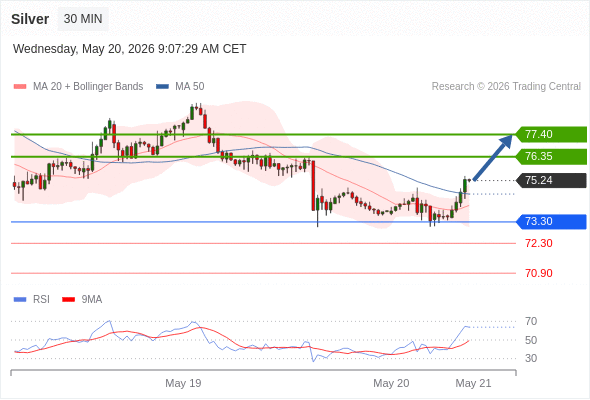Click the 73.30 pivot price tag
Image resolution: width=590 pixels, height=400 pixels.
(551, 221)
